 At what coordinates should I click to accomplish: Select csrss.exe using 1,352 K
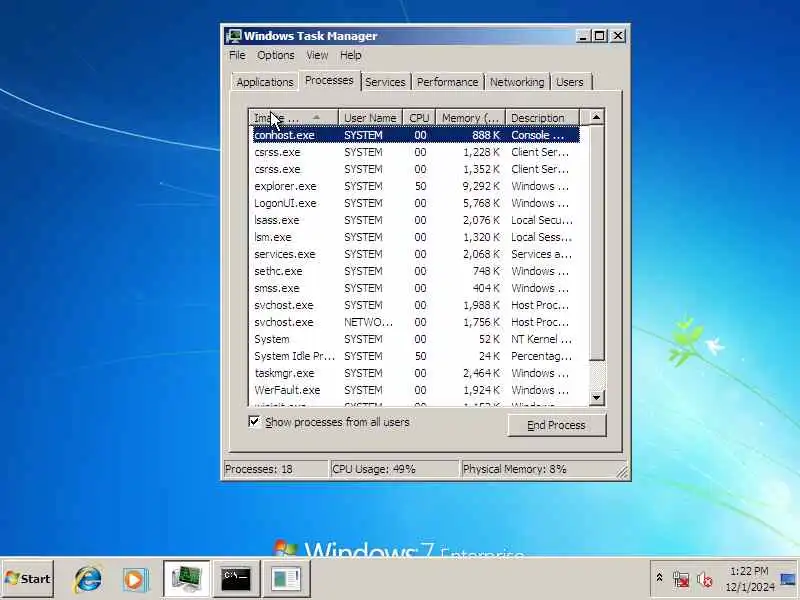coord(416,169)
